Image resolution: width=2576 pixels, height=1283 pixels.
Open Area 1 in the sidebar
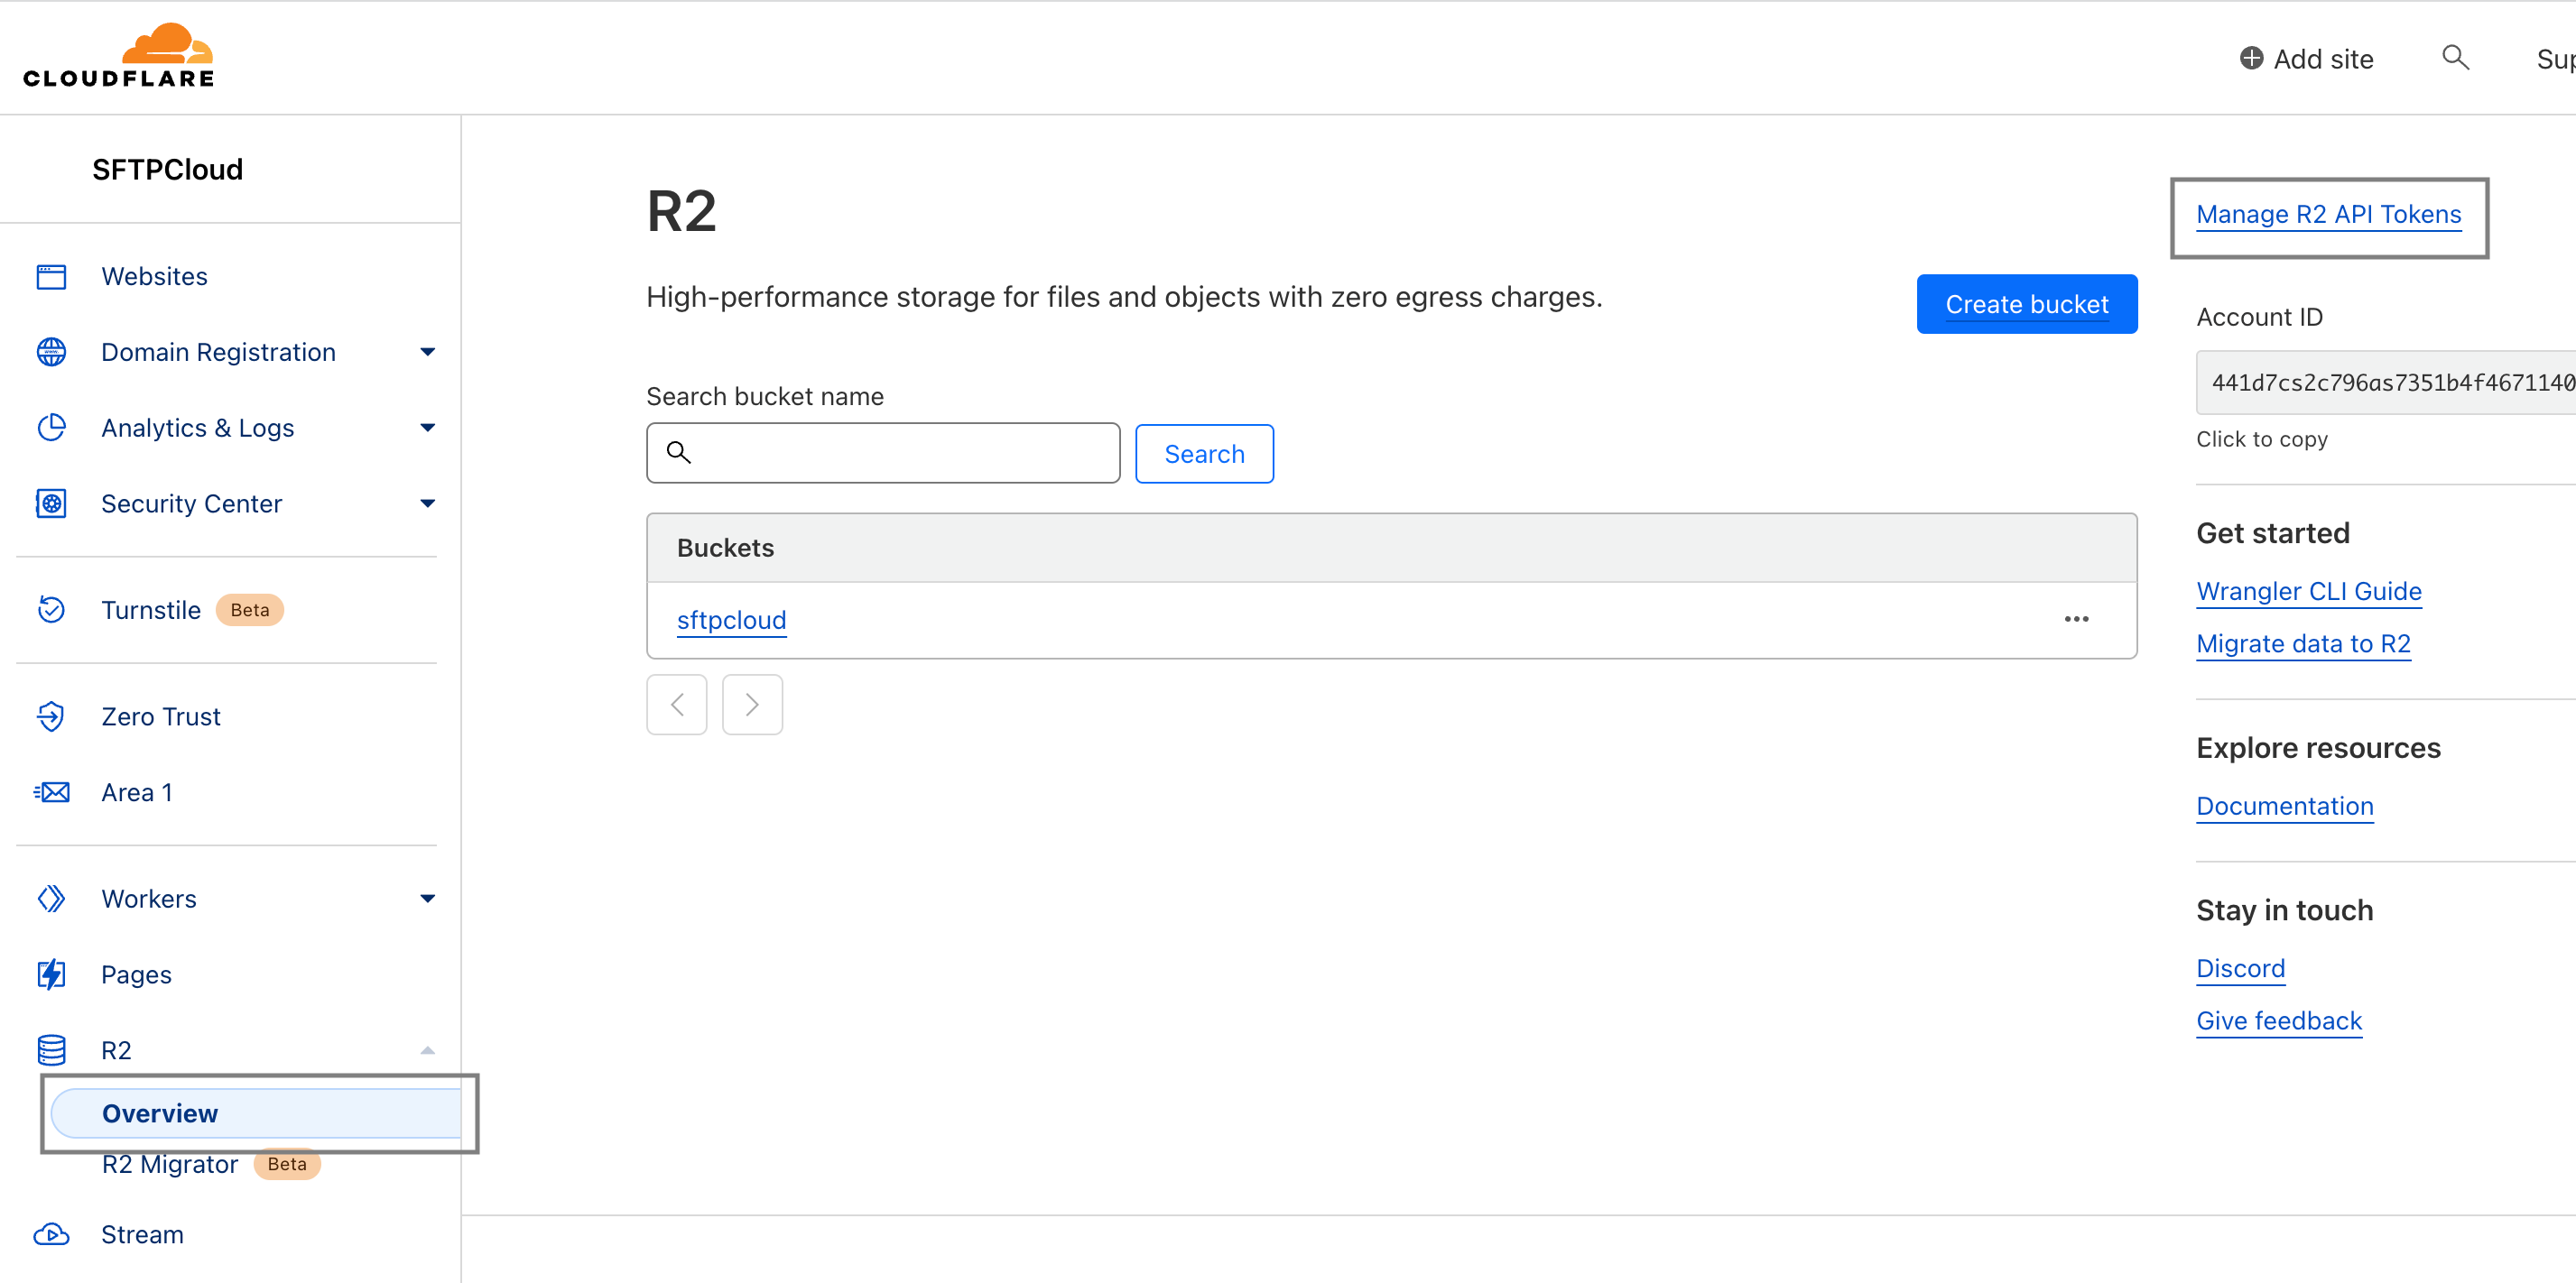[137, 793]
